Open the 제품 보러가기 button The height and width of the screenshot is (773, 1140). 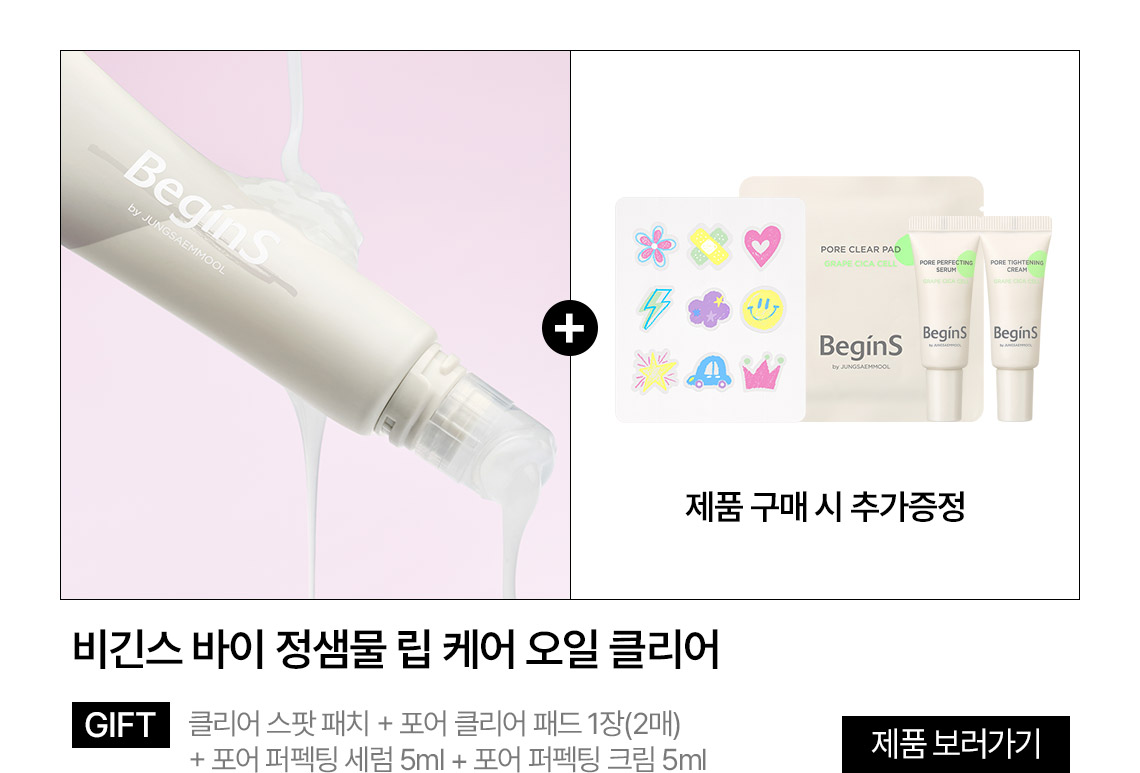coord(955,744)
